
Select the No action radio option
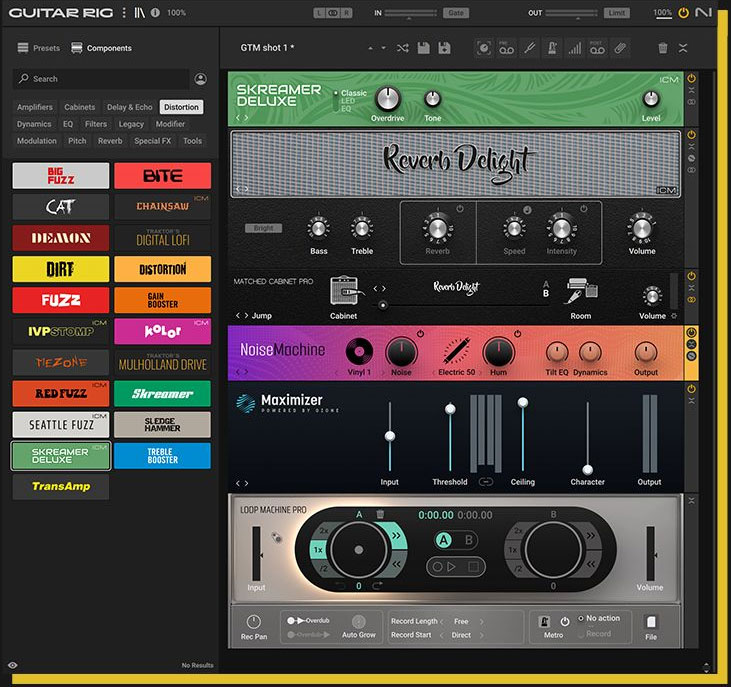pos(581,618)
